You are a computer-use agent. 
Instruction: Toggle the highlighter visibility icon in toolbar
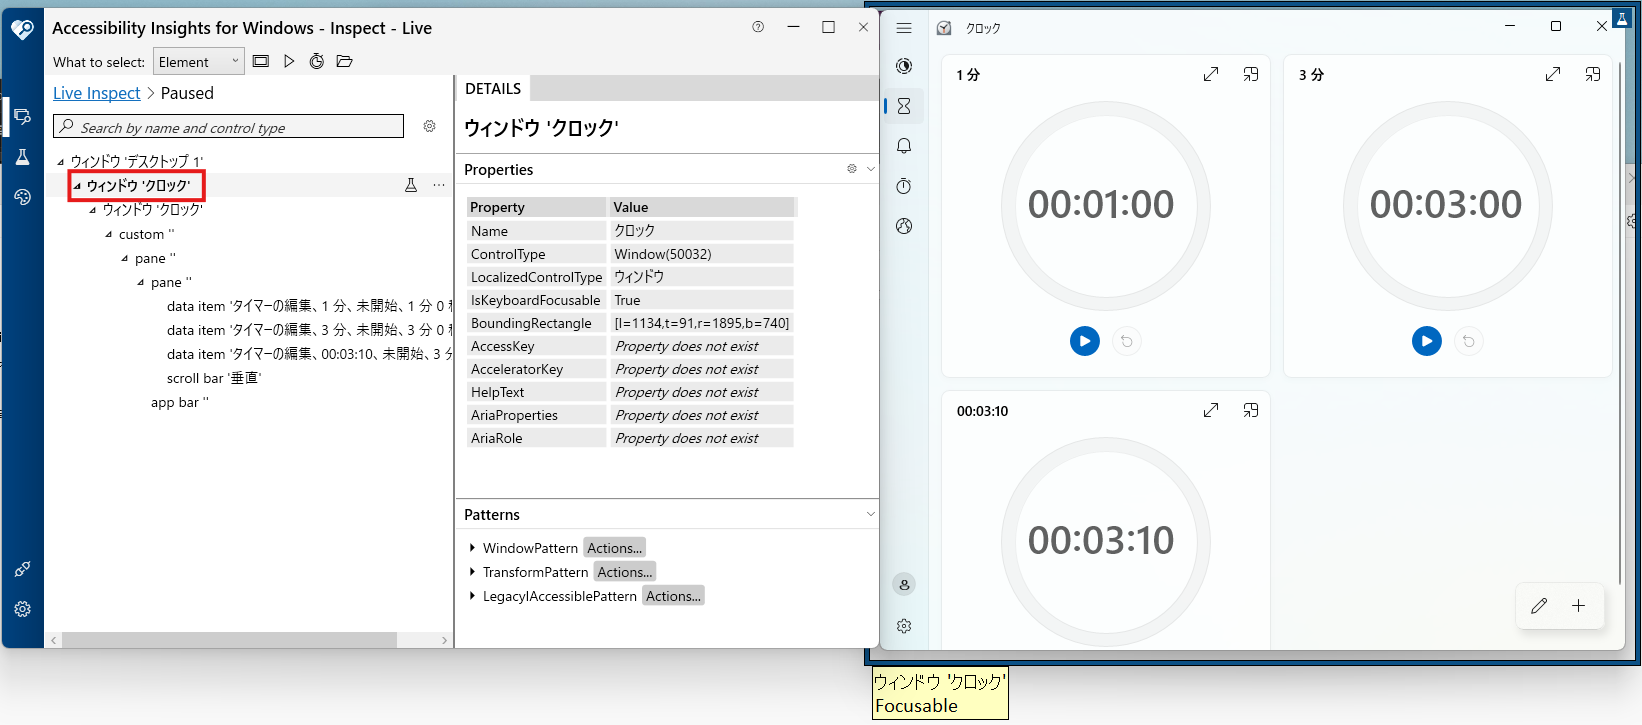[x=261, y=61]
